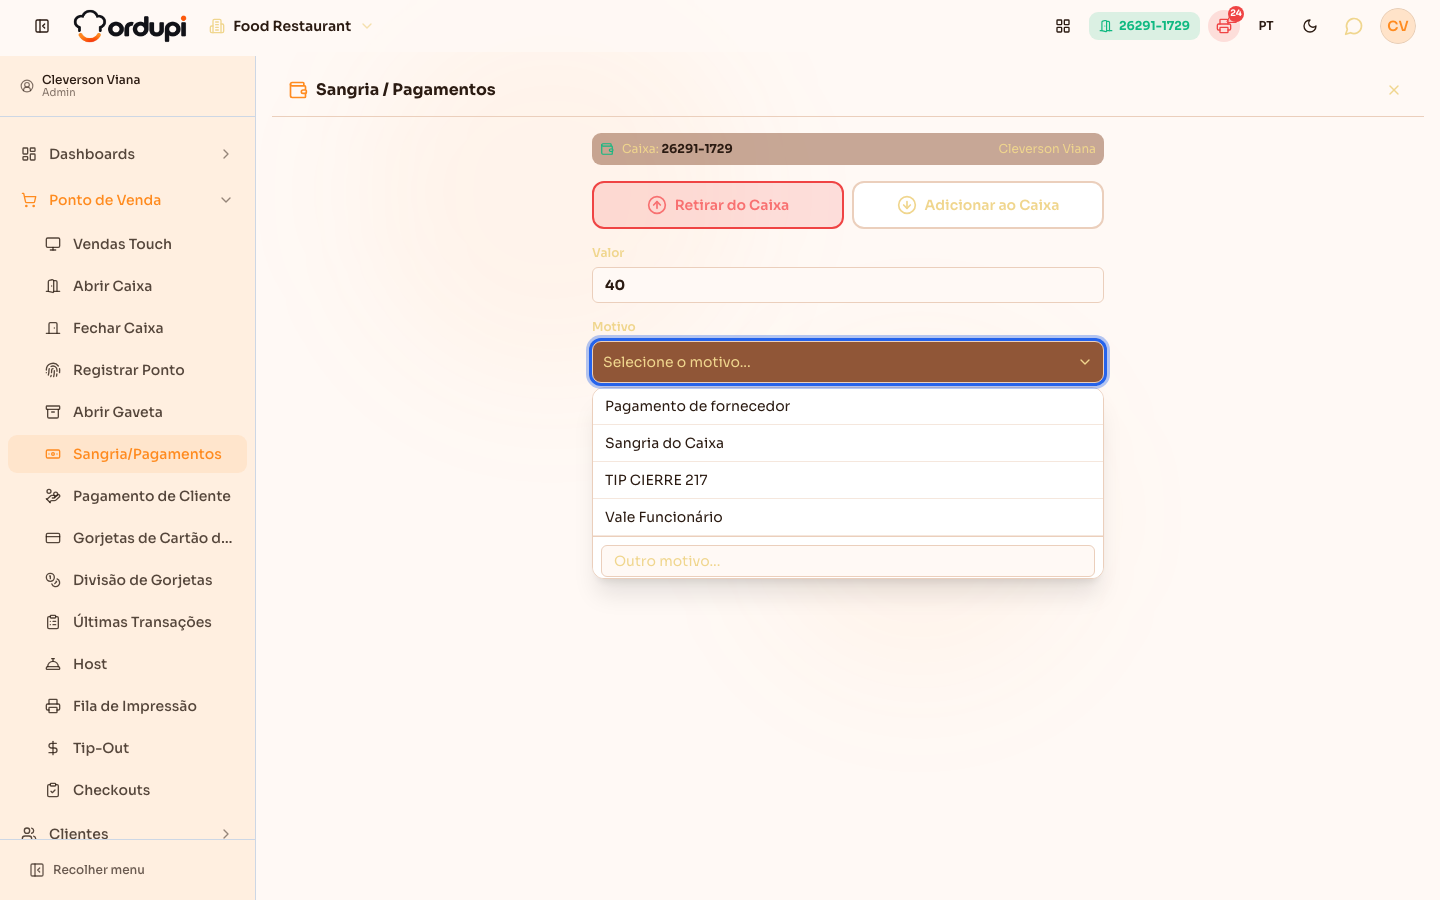Select the Adicionar ao Caixa option
This screenshot has height=900, width=1440.
tap(978, 205)
